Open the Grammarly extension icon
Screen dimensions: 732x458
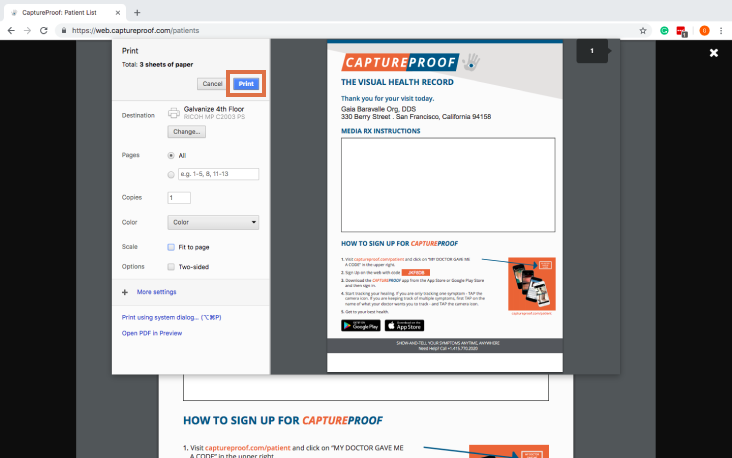pyautogui.click(x=664, y=31)
